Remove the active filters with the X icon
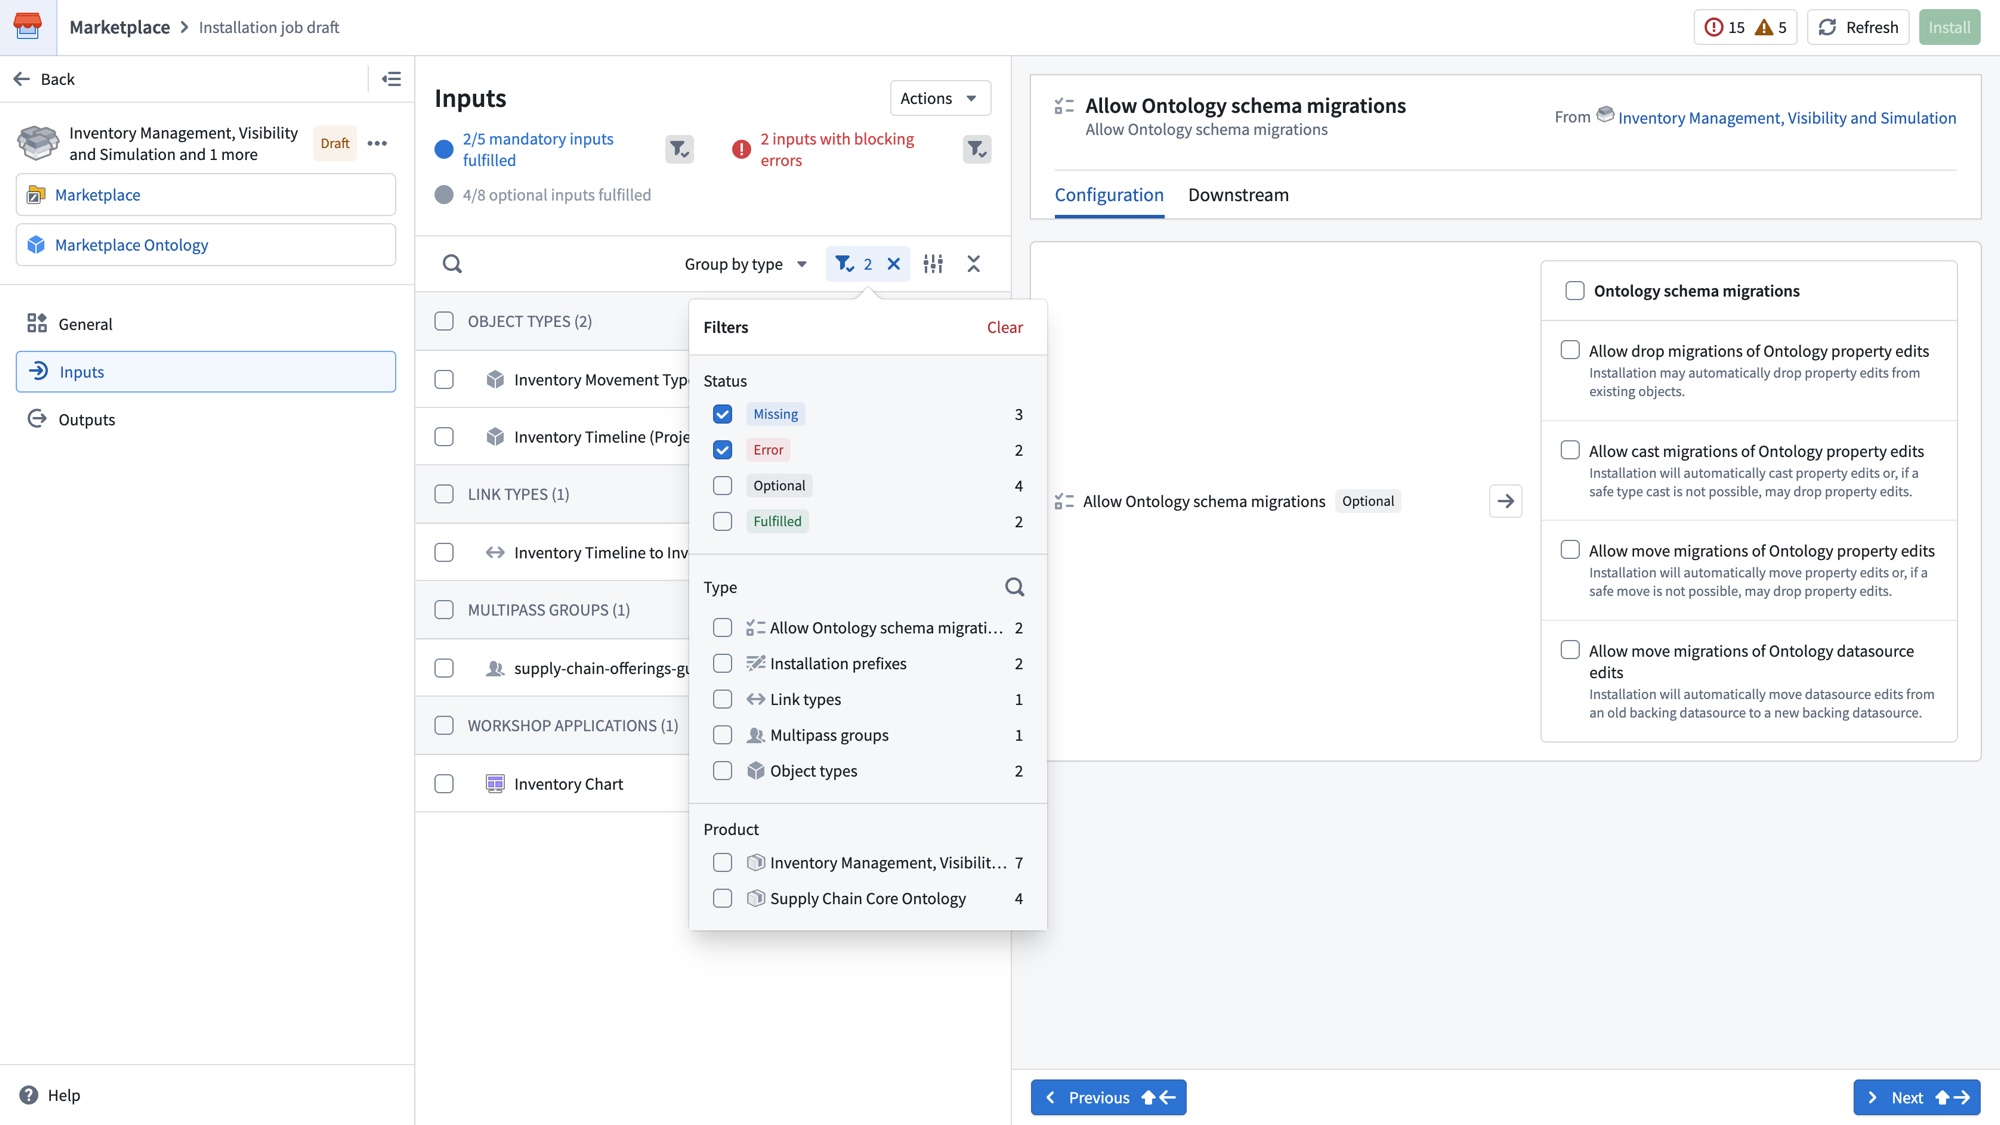The image size is (2000, 1125). click(894, 264)
